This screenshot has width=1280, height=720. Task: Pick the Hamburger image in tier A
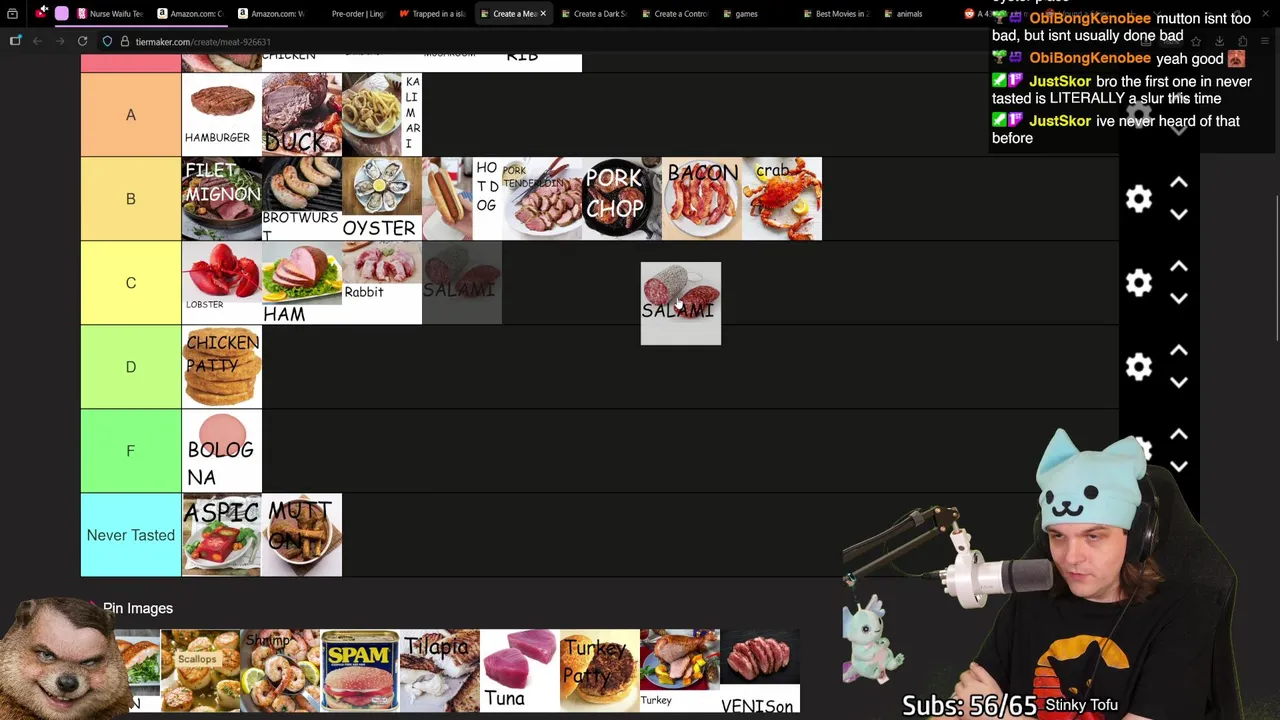[222, 115]
